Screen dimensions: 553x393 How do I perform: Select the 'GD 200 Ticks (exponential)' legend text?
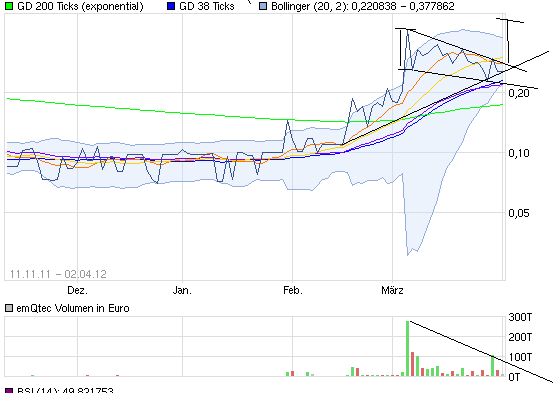tap(80, 6)
